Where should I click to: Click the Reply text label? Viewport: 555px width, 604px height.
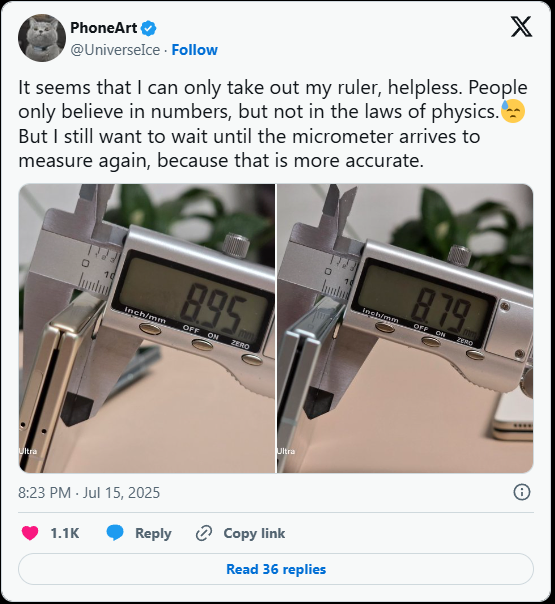tap(153, 534)
